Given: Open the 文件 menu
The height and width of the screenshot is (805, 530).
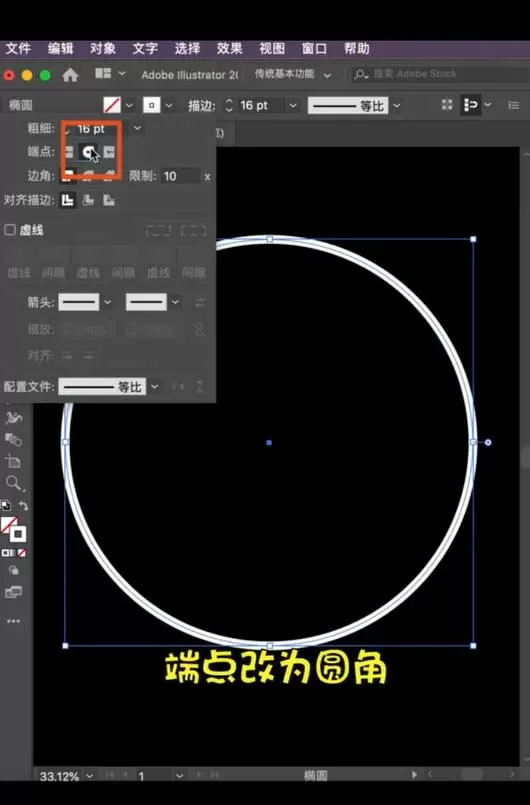Looking at the screenshot, I should (x=18, y=49).
